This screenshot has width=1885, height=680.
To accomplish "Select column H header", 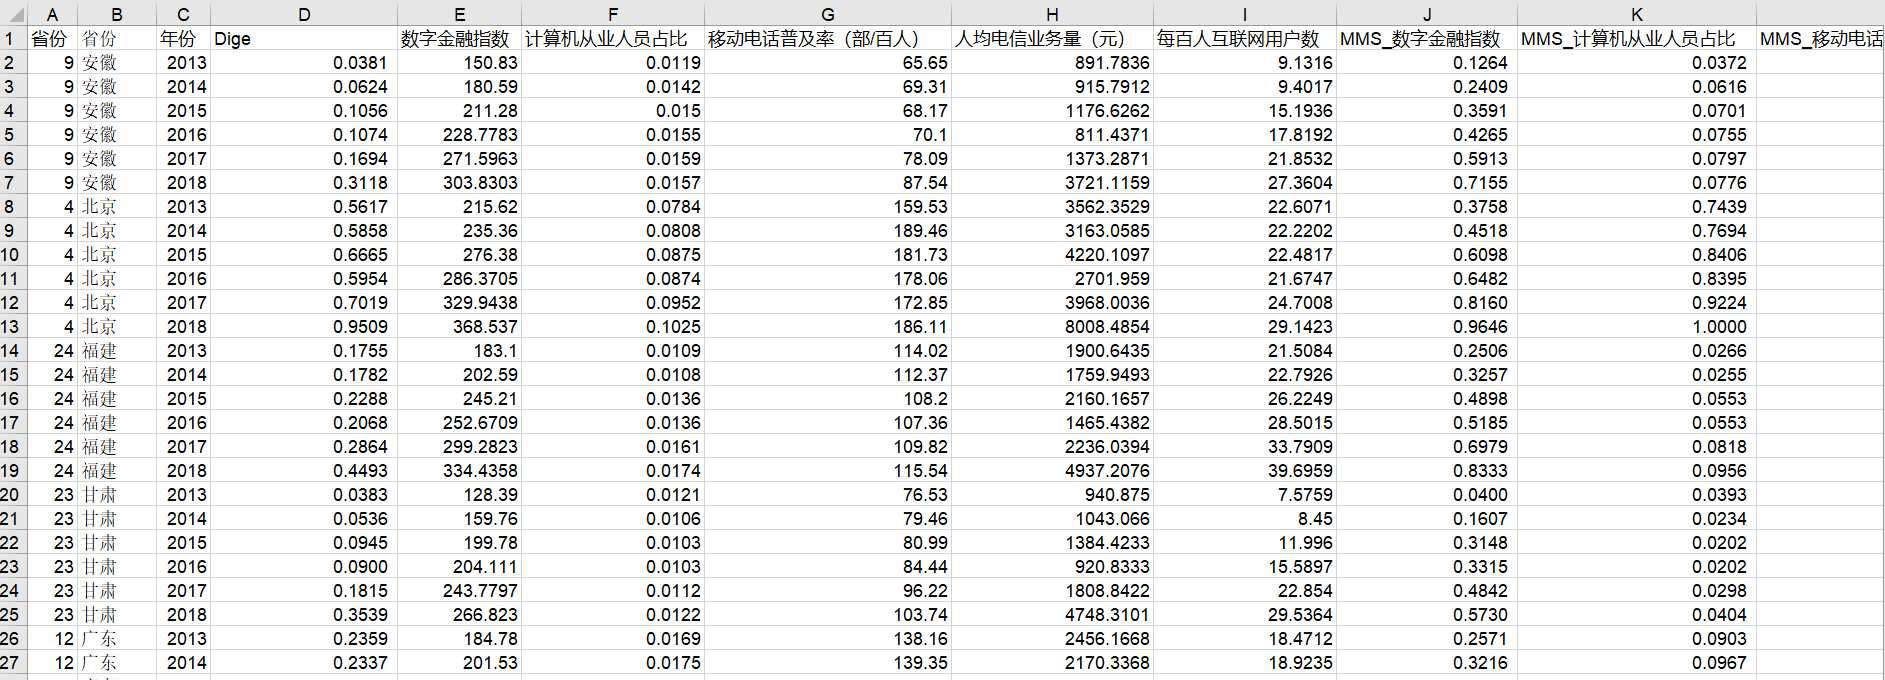I will tap(1052, 14).
